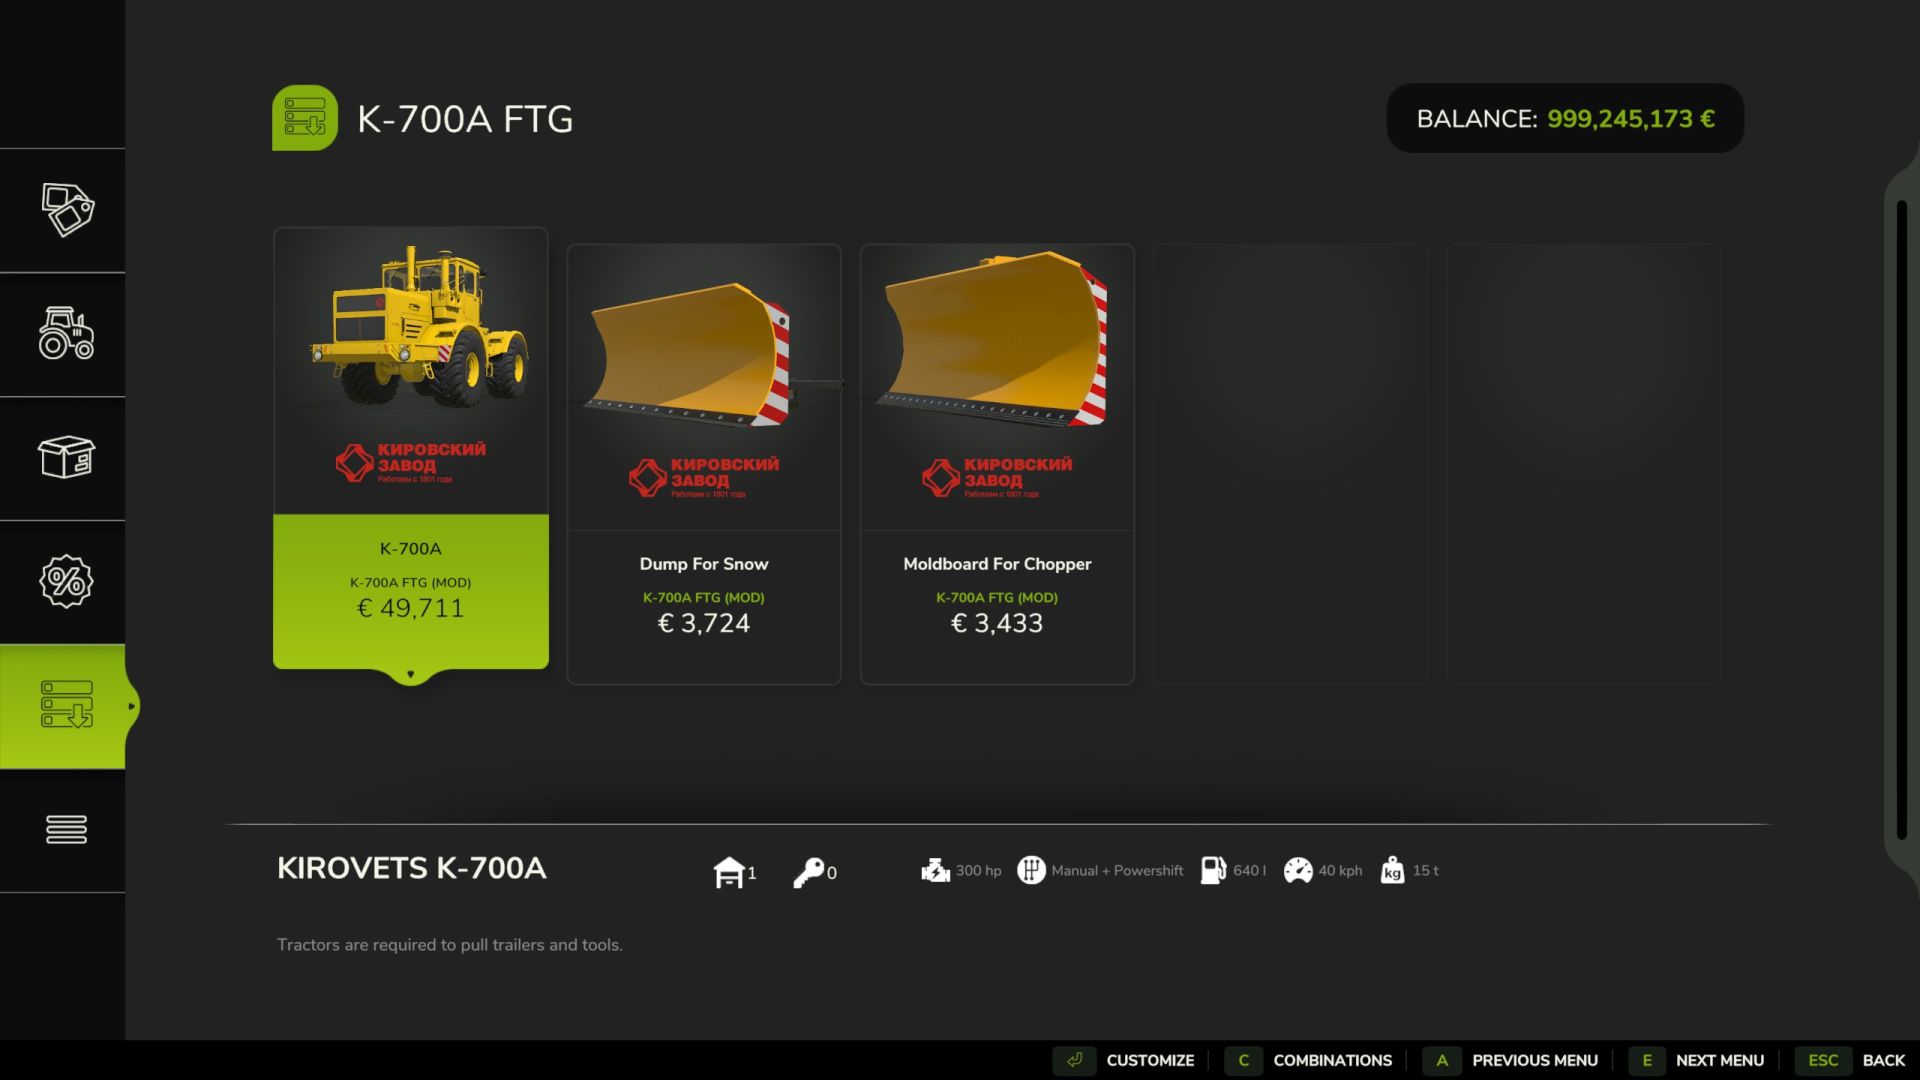The image size is (1920, 1080).
Task: Click the ESC Back button
Action: [x=1852, y=1060]
